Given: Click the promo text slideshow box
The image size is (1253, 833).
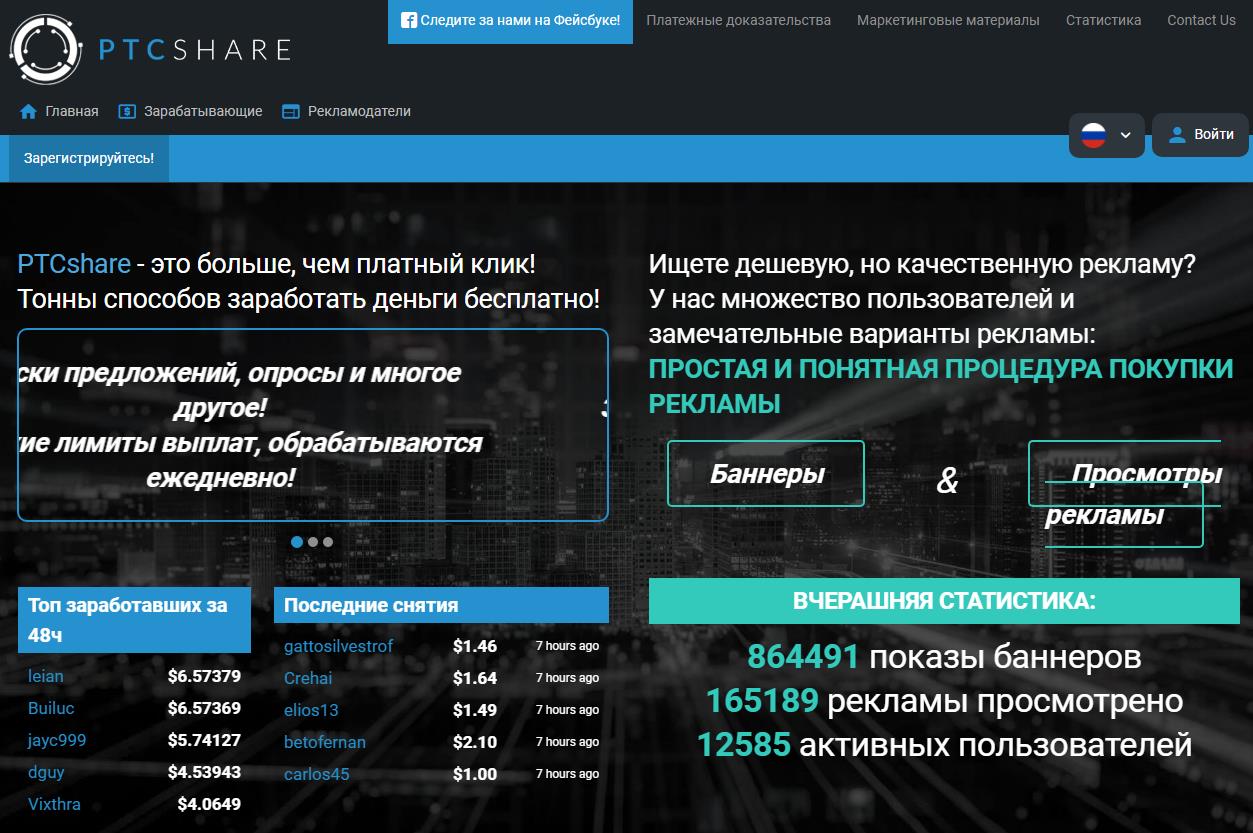Looking at the screenshot, I should pyautogui.click(x=313, y=425).
